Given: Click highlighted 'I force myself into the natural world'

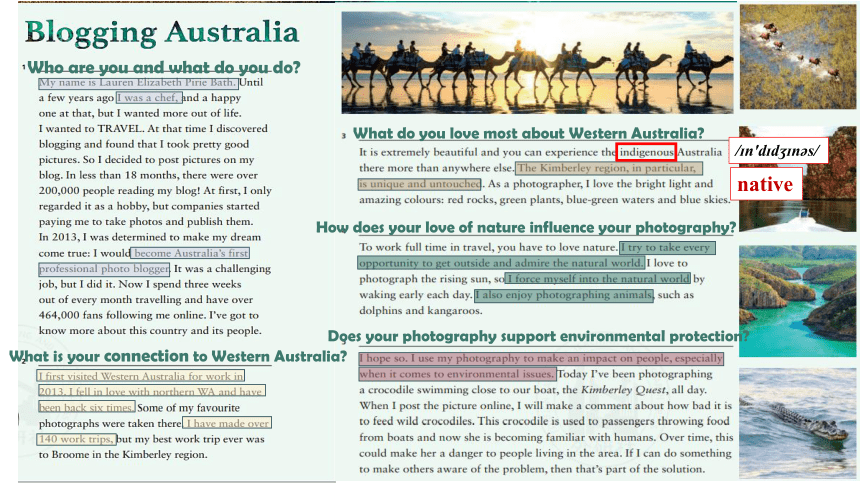Looking at the screenshot, I should click(598, 279).
